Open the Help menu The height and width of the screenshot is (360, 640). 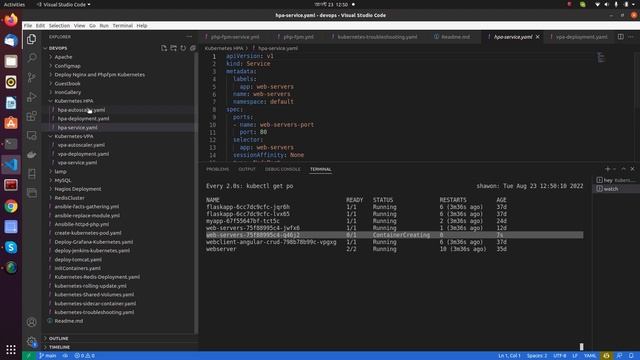[x=142, y=26]
